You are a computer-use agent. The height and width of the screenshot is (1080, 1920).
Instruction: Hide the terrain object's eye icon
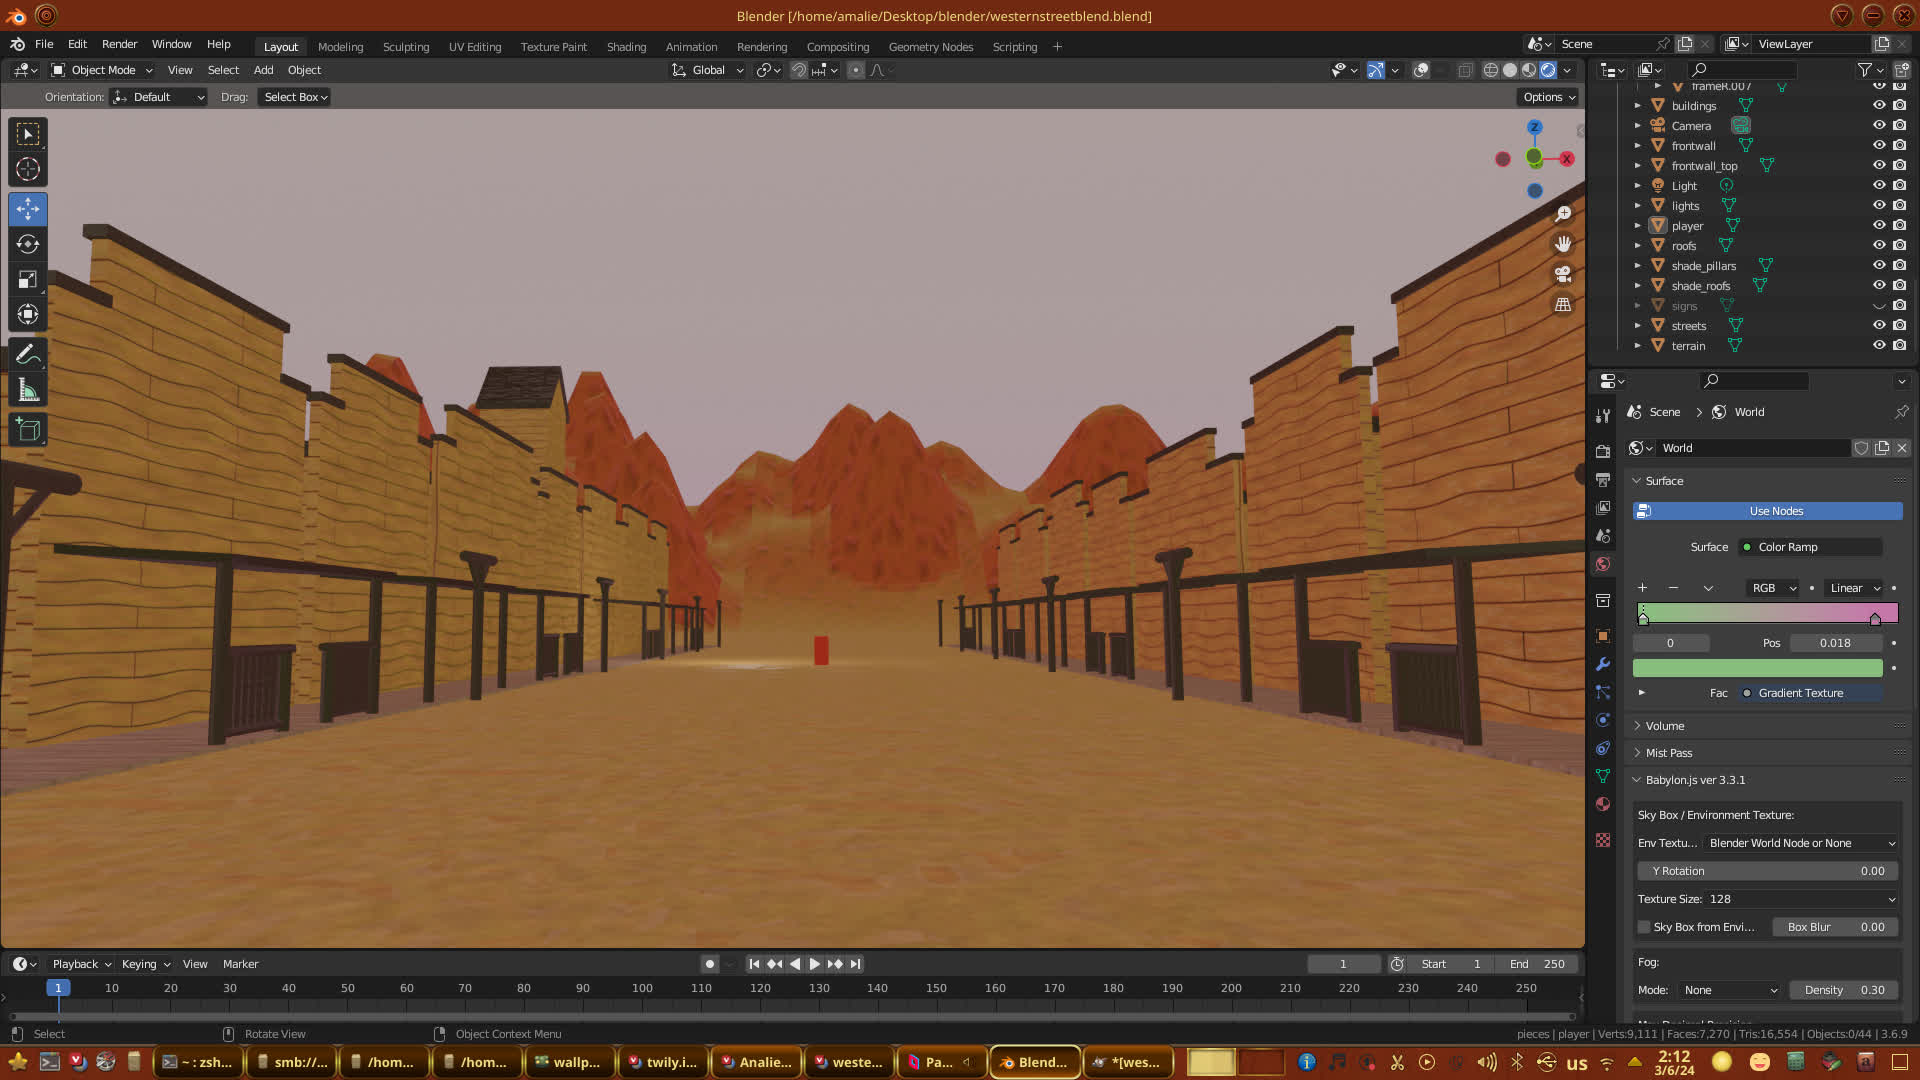1879,346
